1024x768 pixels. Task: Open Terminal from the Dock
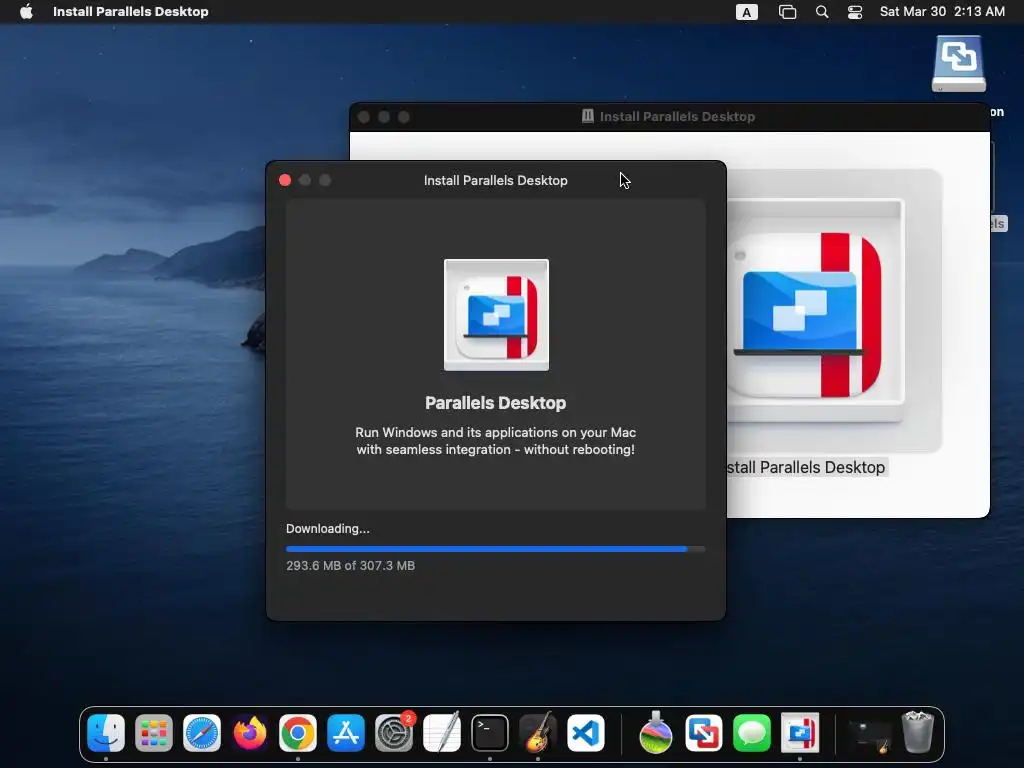[x=490, y=733]
